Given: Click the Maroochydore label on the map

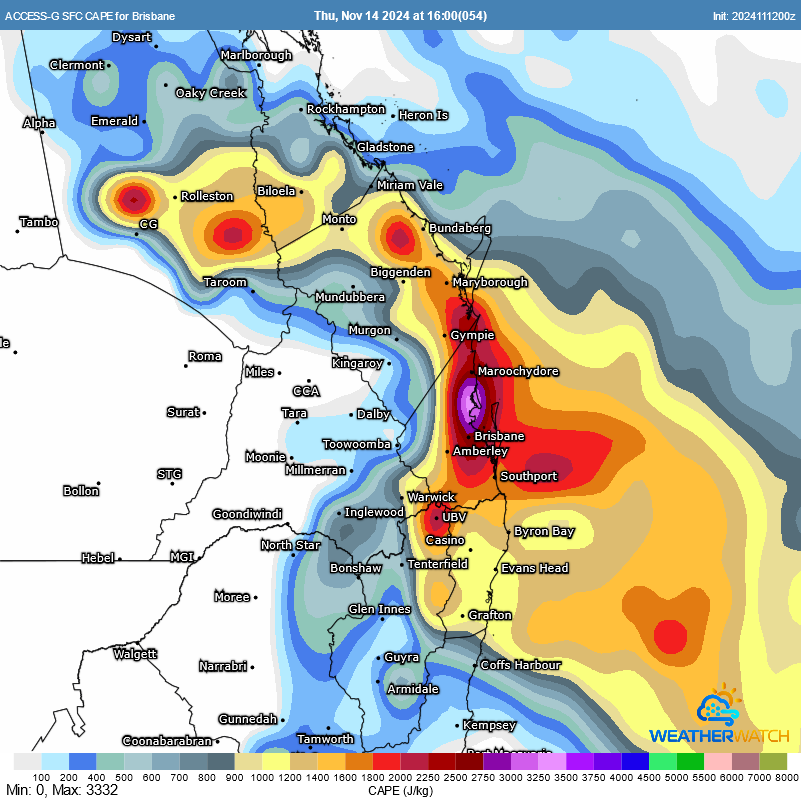Looking at the screenshot, I should click(x=519, y=371).
